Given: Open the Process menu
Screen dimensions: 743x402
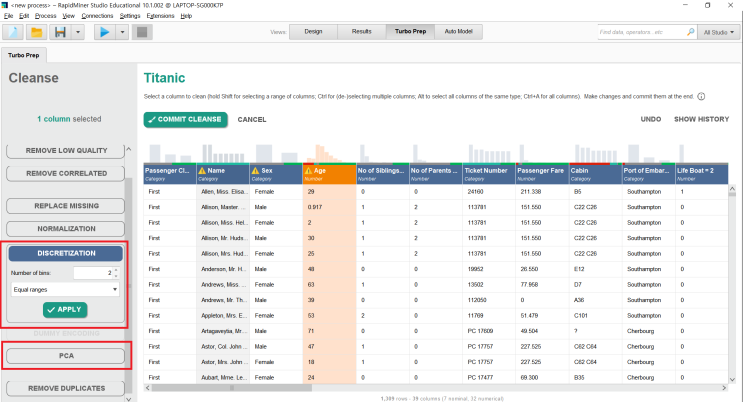Looking at the screenshot, I should pos(45,16).
